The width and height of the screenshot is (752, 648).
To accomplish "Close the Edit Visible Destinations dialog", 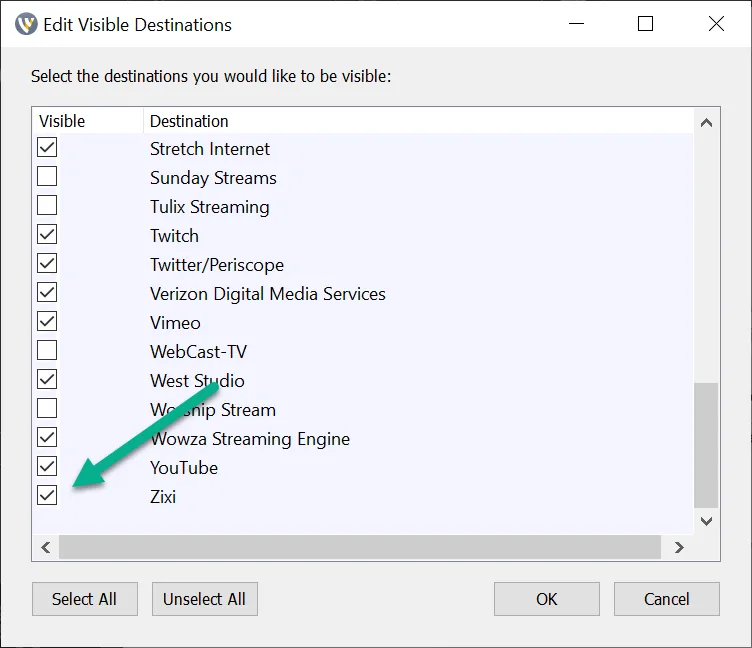I will pyautogui.click(x=716, y=24).
